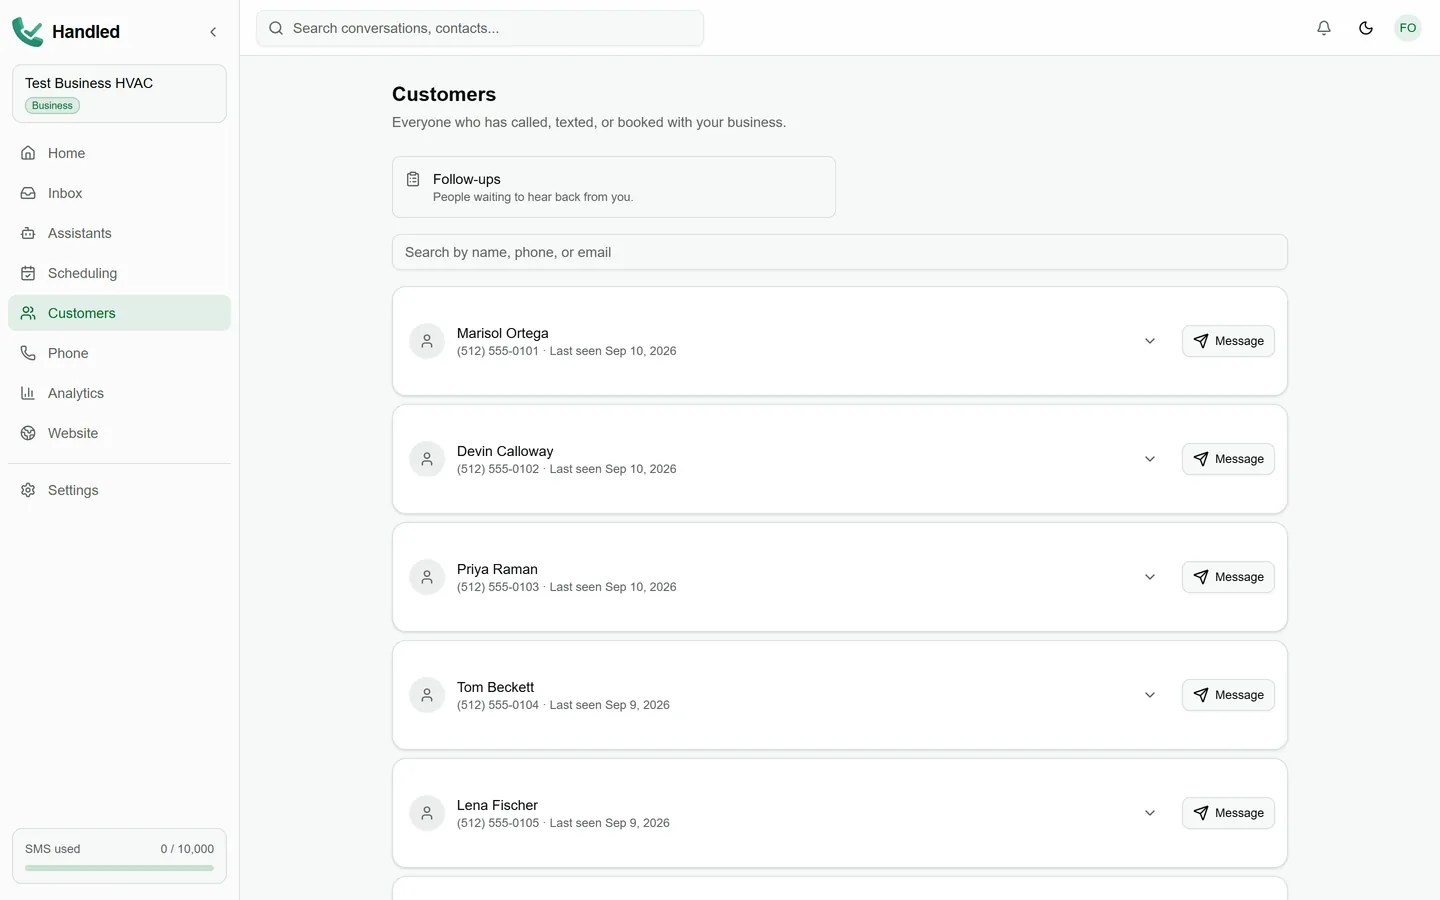Go to Home in the sidebar

(119, 153)
